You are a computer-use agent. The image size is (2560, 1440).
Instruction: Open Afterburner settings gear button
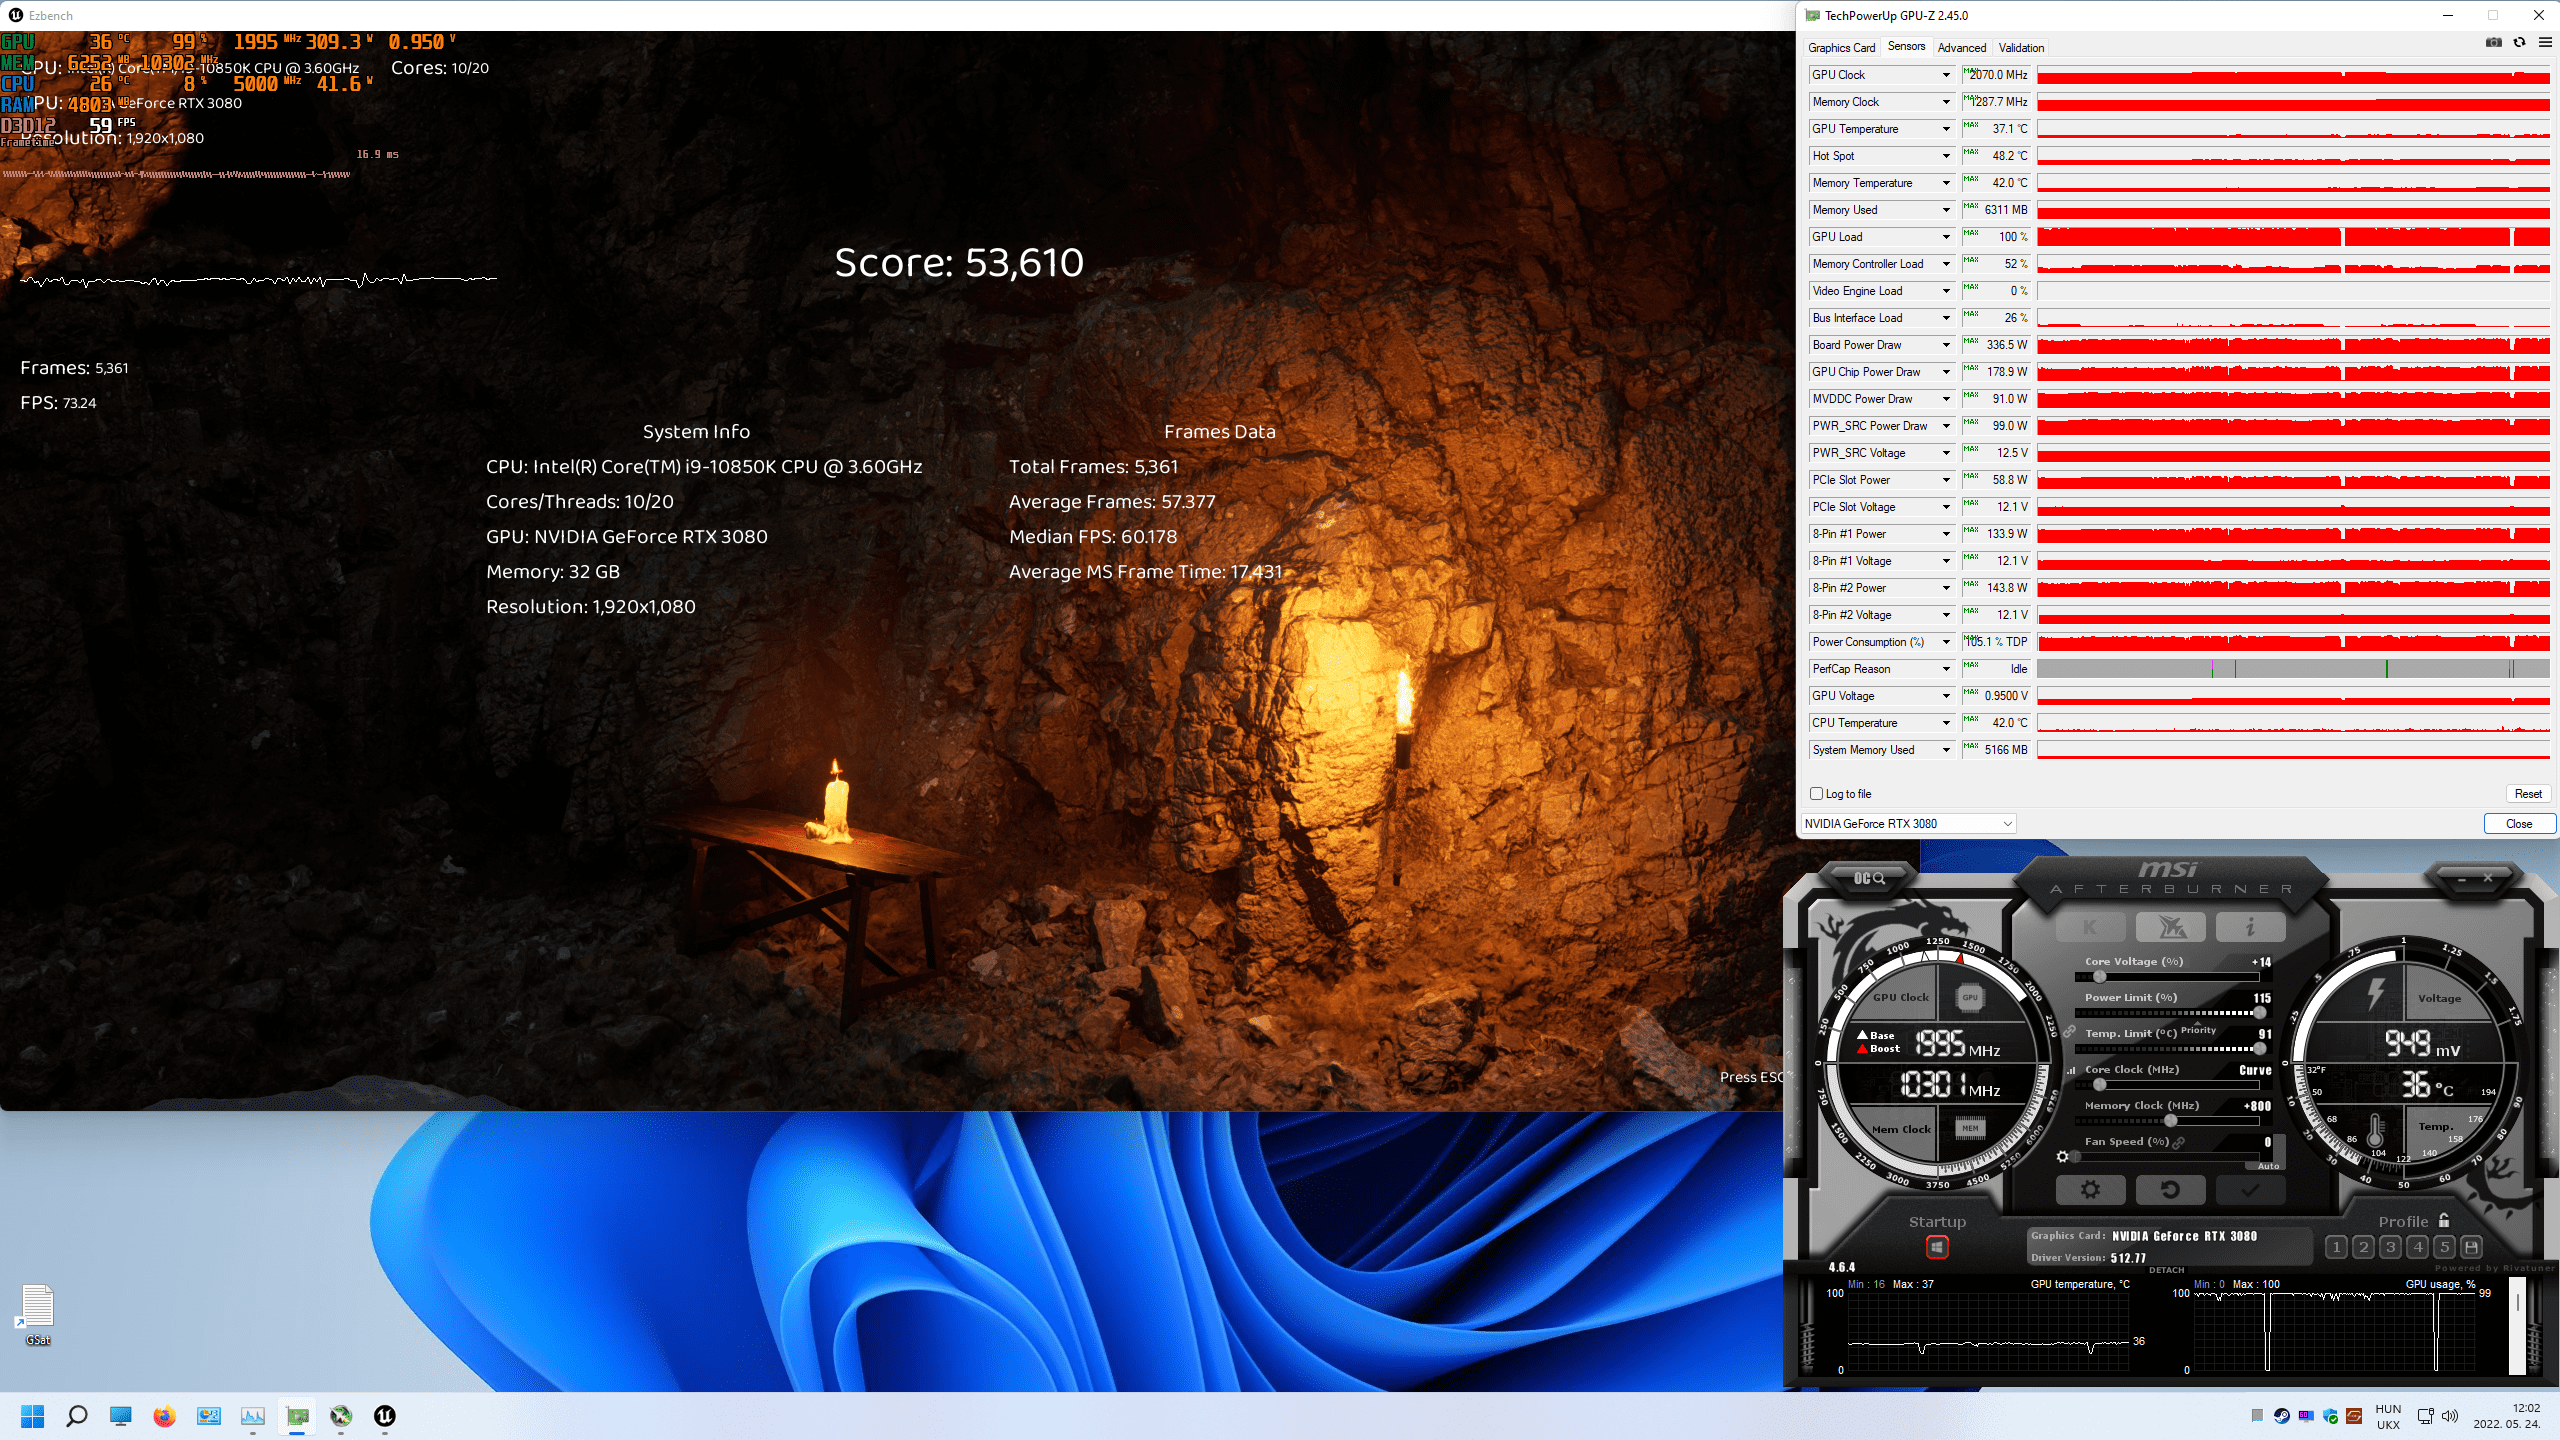tap(2090, 1189)
